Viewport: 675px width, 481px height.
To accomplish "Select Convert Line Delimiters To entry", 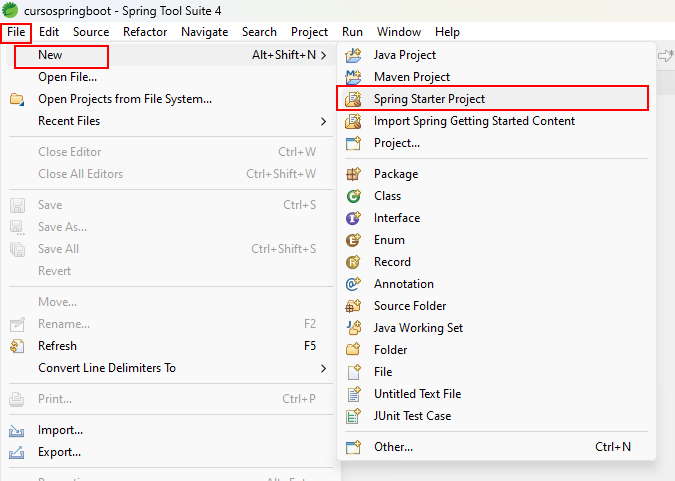I will [x=170, y=368].
